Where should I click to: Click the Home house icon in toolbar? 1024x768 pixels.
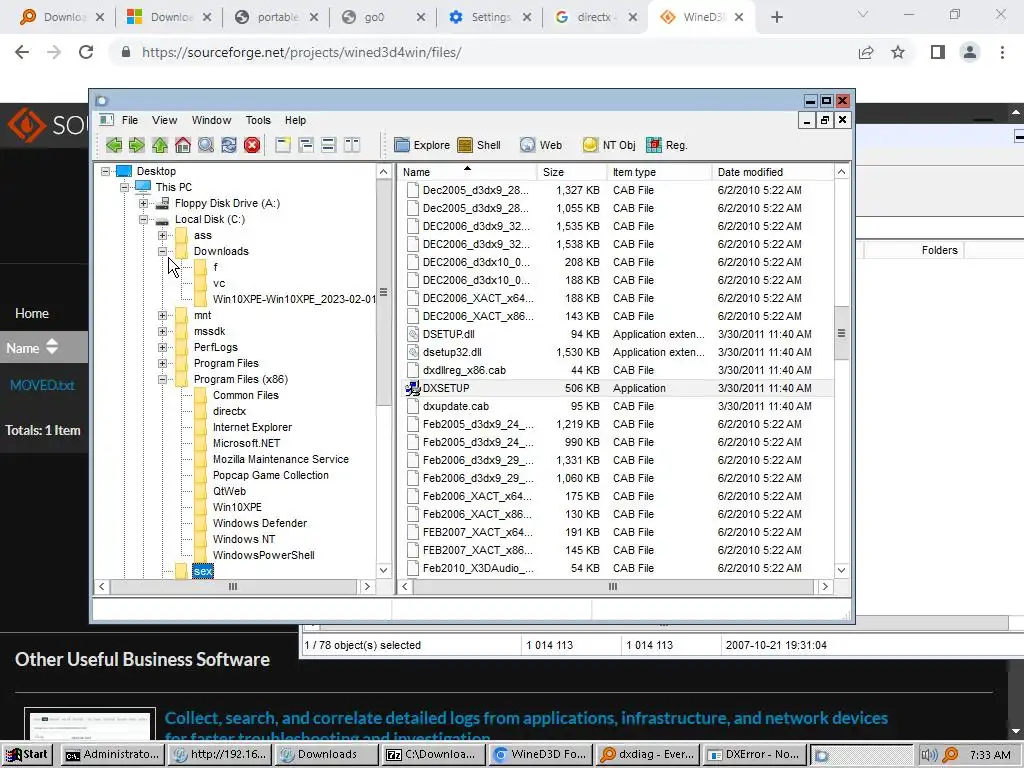click(183, 145)
